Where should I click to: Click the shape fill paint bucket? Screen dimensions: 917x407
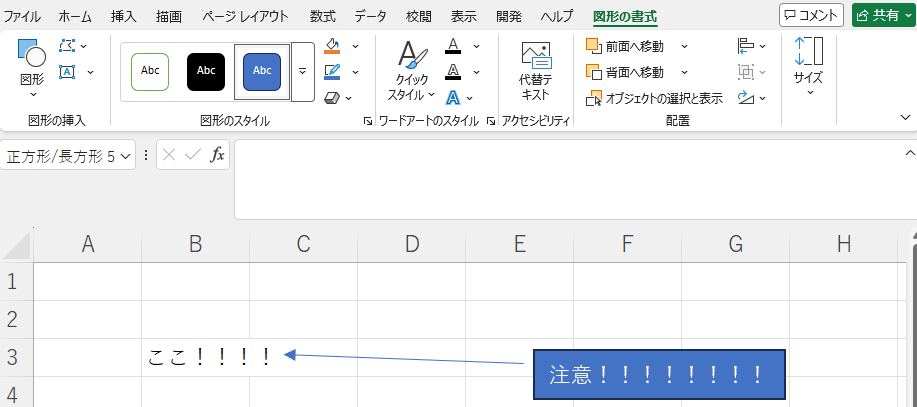(x=332, y=46)
